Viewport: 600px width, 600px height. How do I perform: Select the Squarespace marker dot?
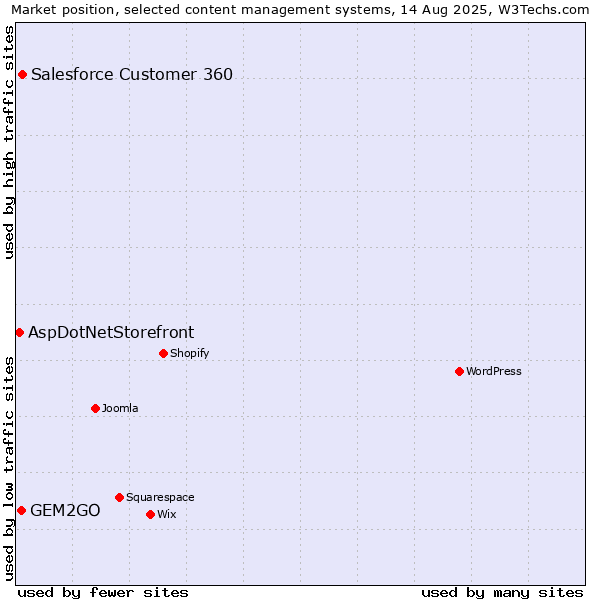tap(119, 497)
